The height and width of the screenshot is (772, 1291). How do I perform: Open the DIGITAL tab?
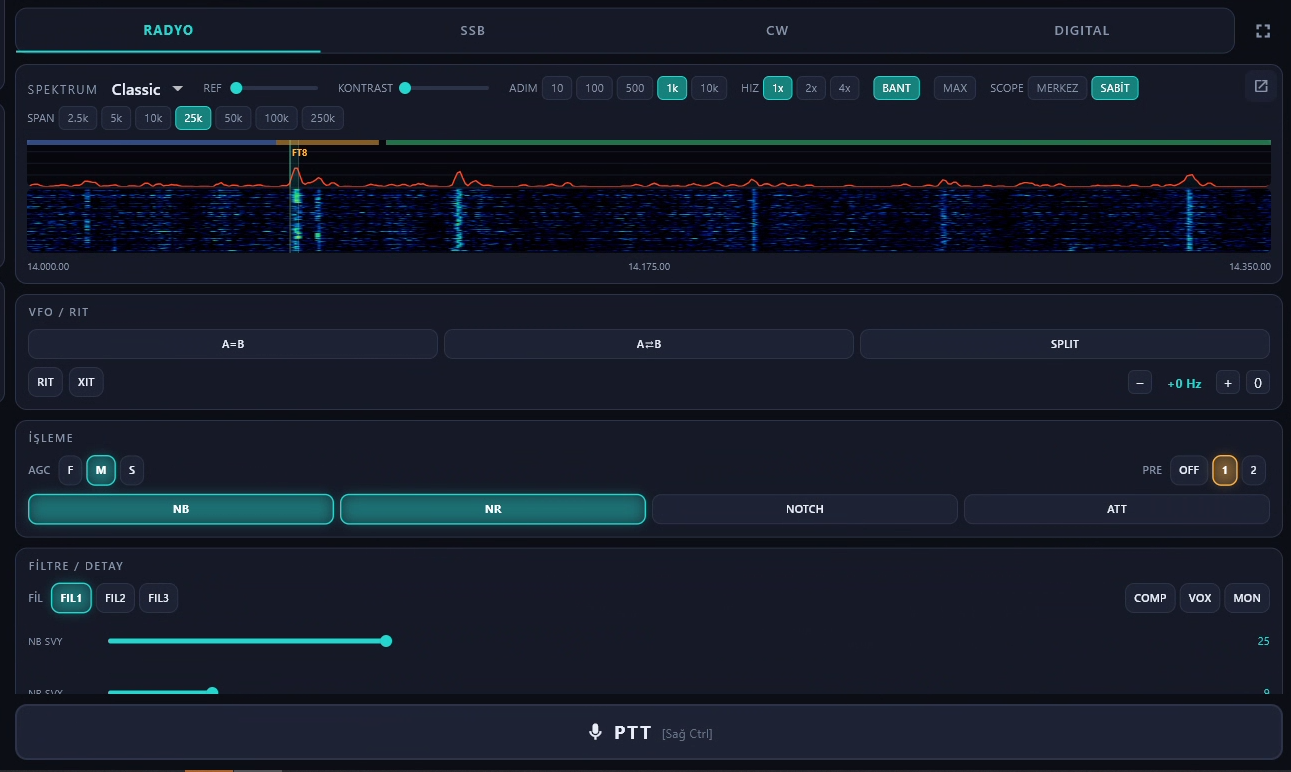coord(1082,30)
